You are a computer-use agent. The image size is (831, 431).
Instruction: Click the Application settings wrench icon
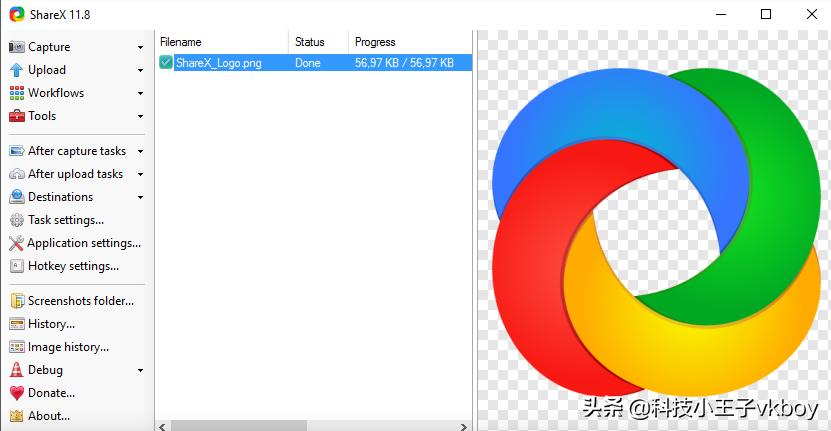tap(16, 243)
